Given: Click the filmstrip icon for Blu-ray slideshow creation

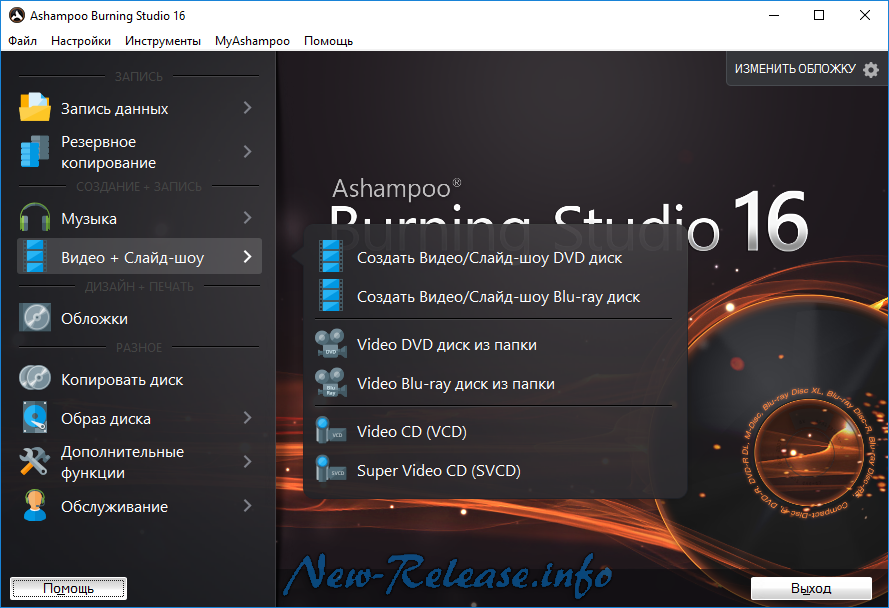Looking at the screenshot, I should [x=331, y=295].
